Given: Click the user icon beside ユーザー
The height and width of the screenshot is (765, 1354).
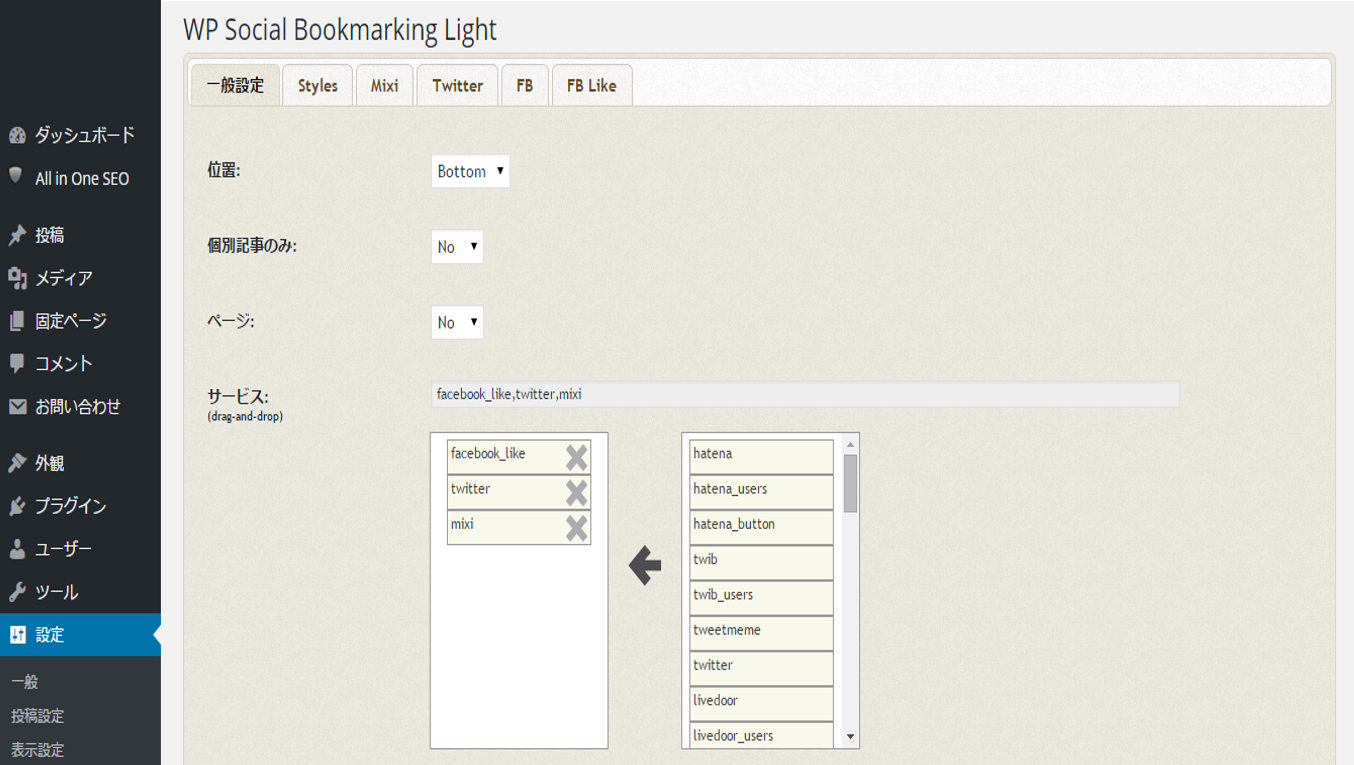Looking at the screenshot, I should pos(17,549).
